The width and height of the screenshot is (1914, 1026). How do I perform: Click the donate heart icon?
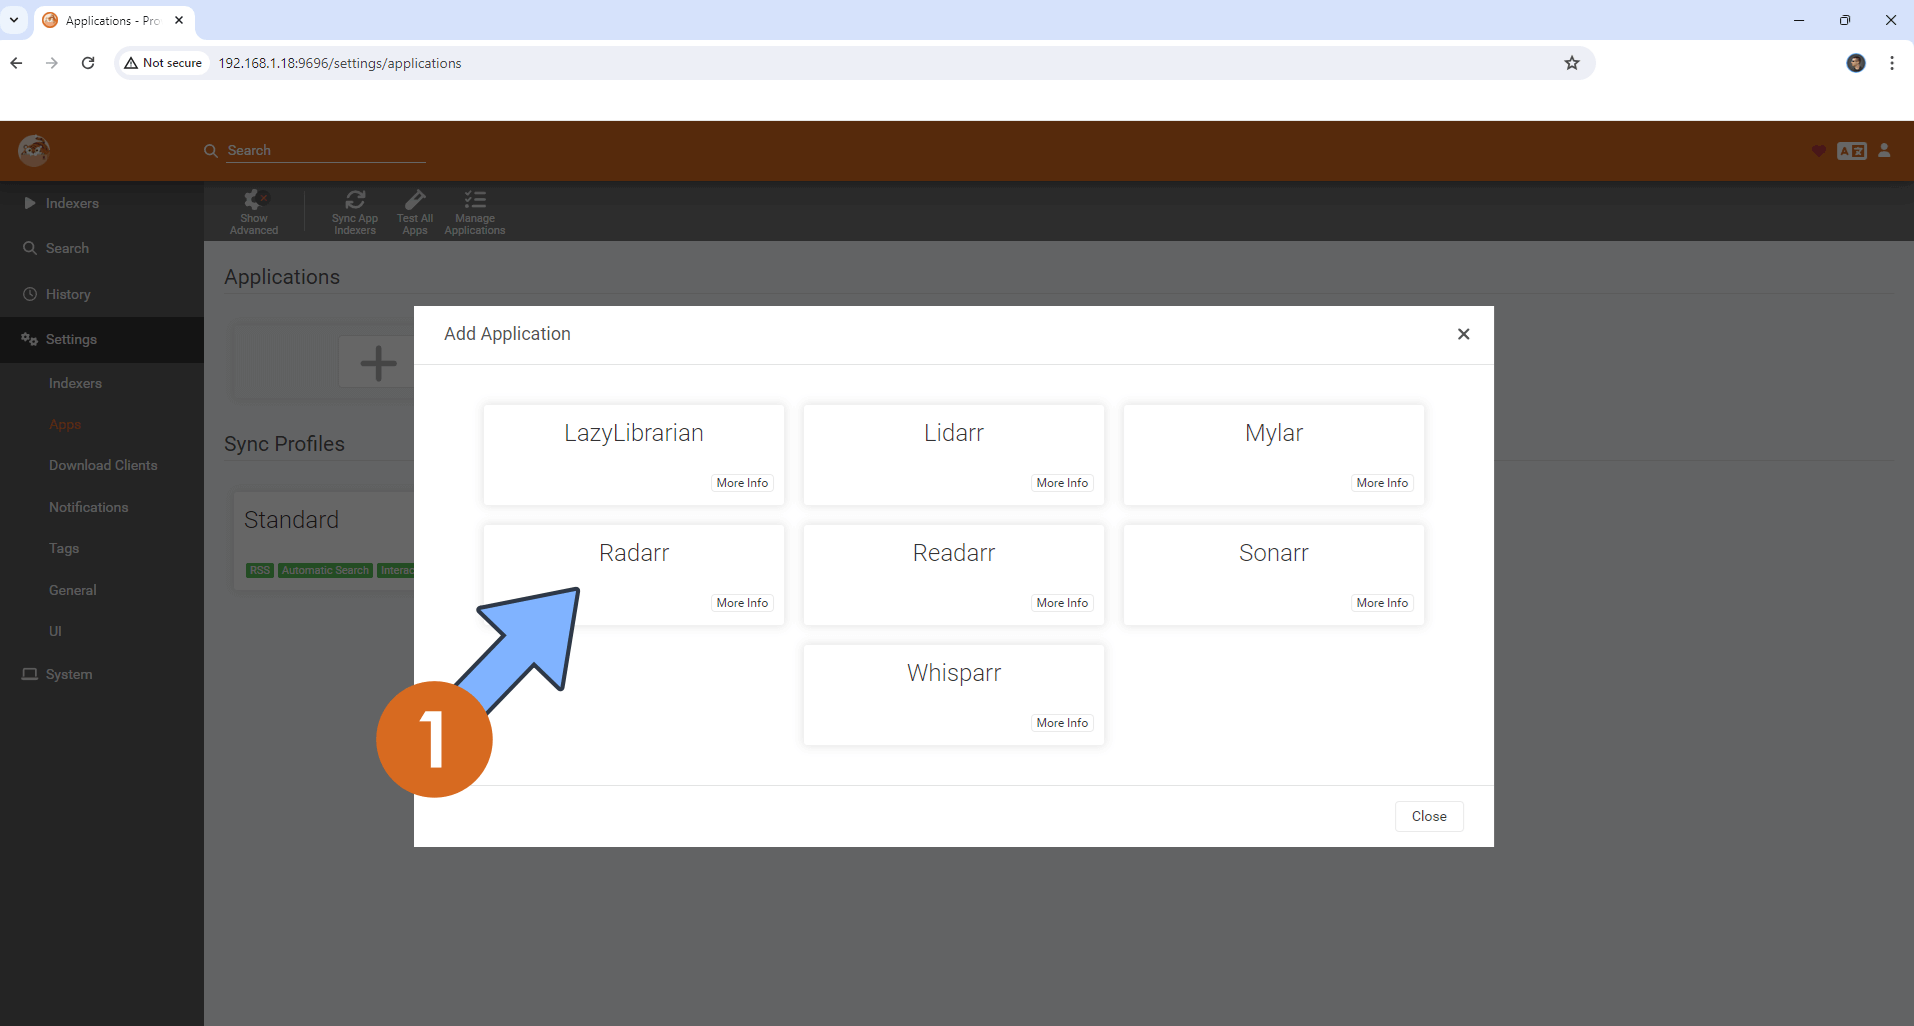(x=1818, y=151)
